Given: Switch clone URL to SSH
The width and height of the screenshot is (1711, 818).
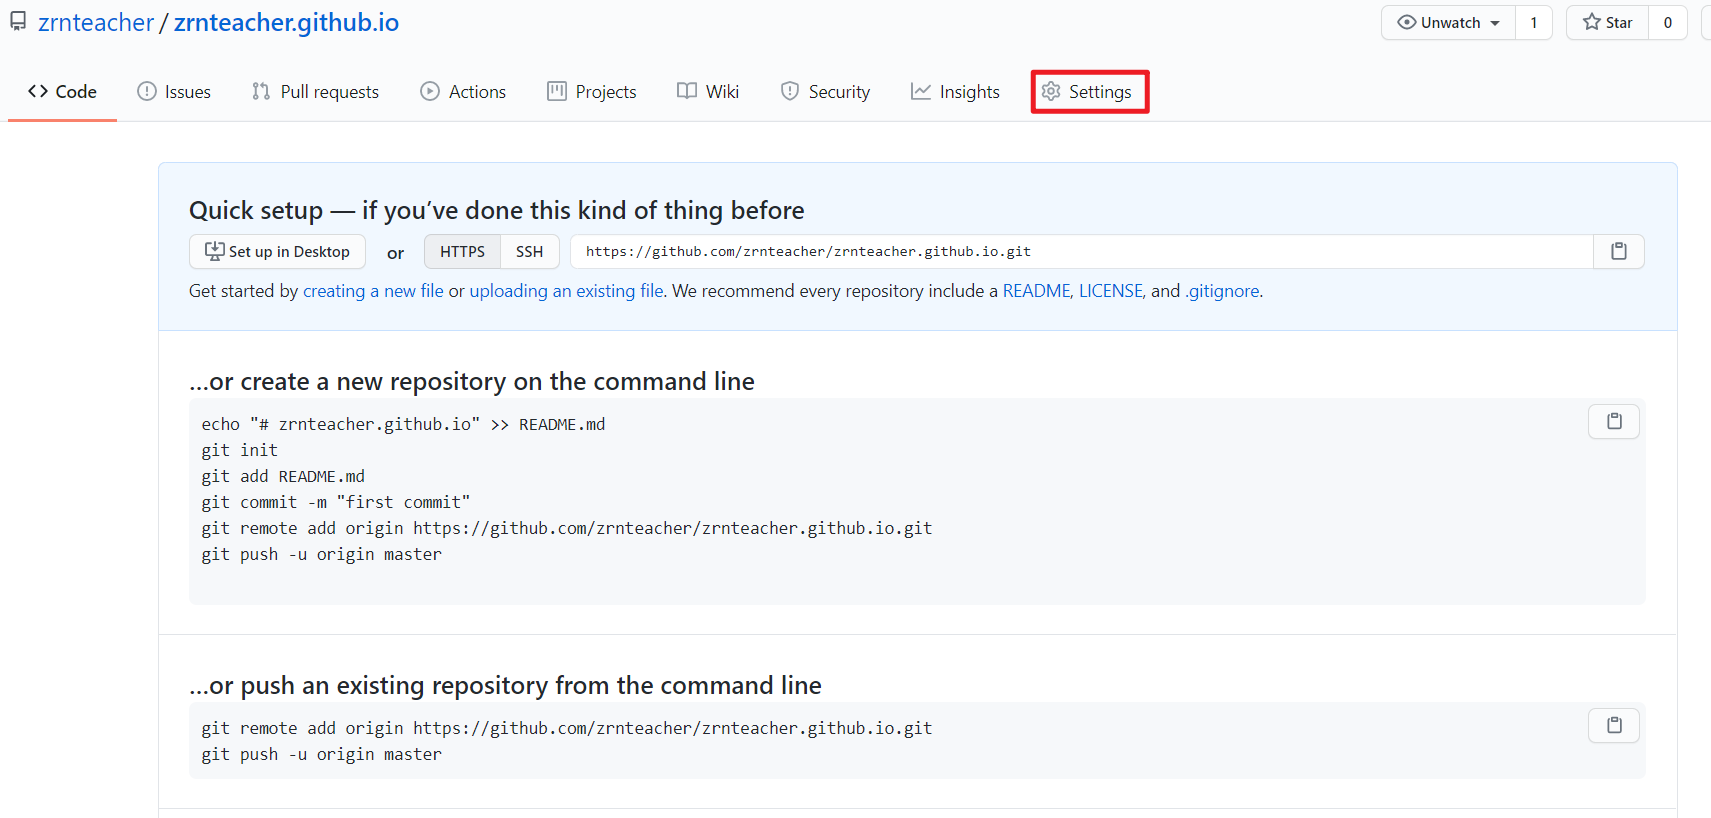Looking at the screenshot, I should [529, 252].
